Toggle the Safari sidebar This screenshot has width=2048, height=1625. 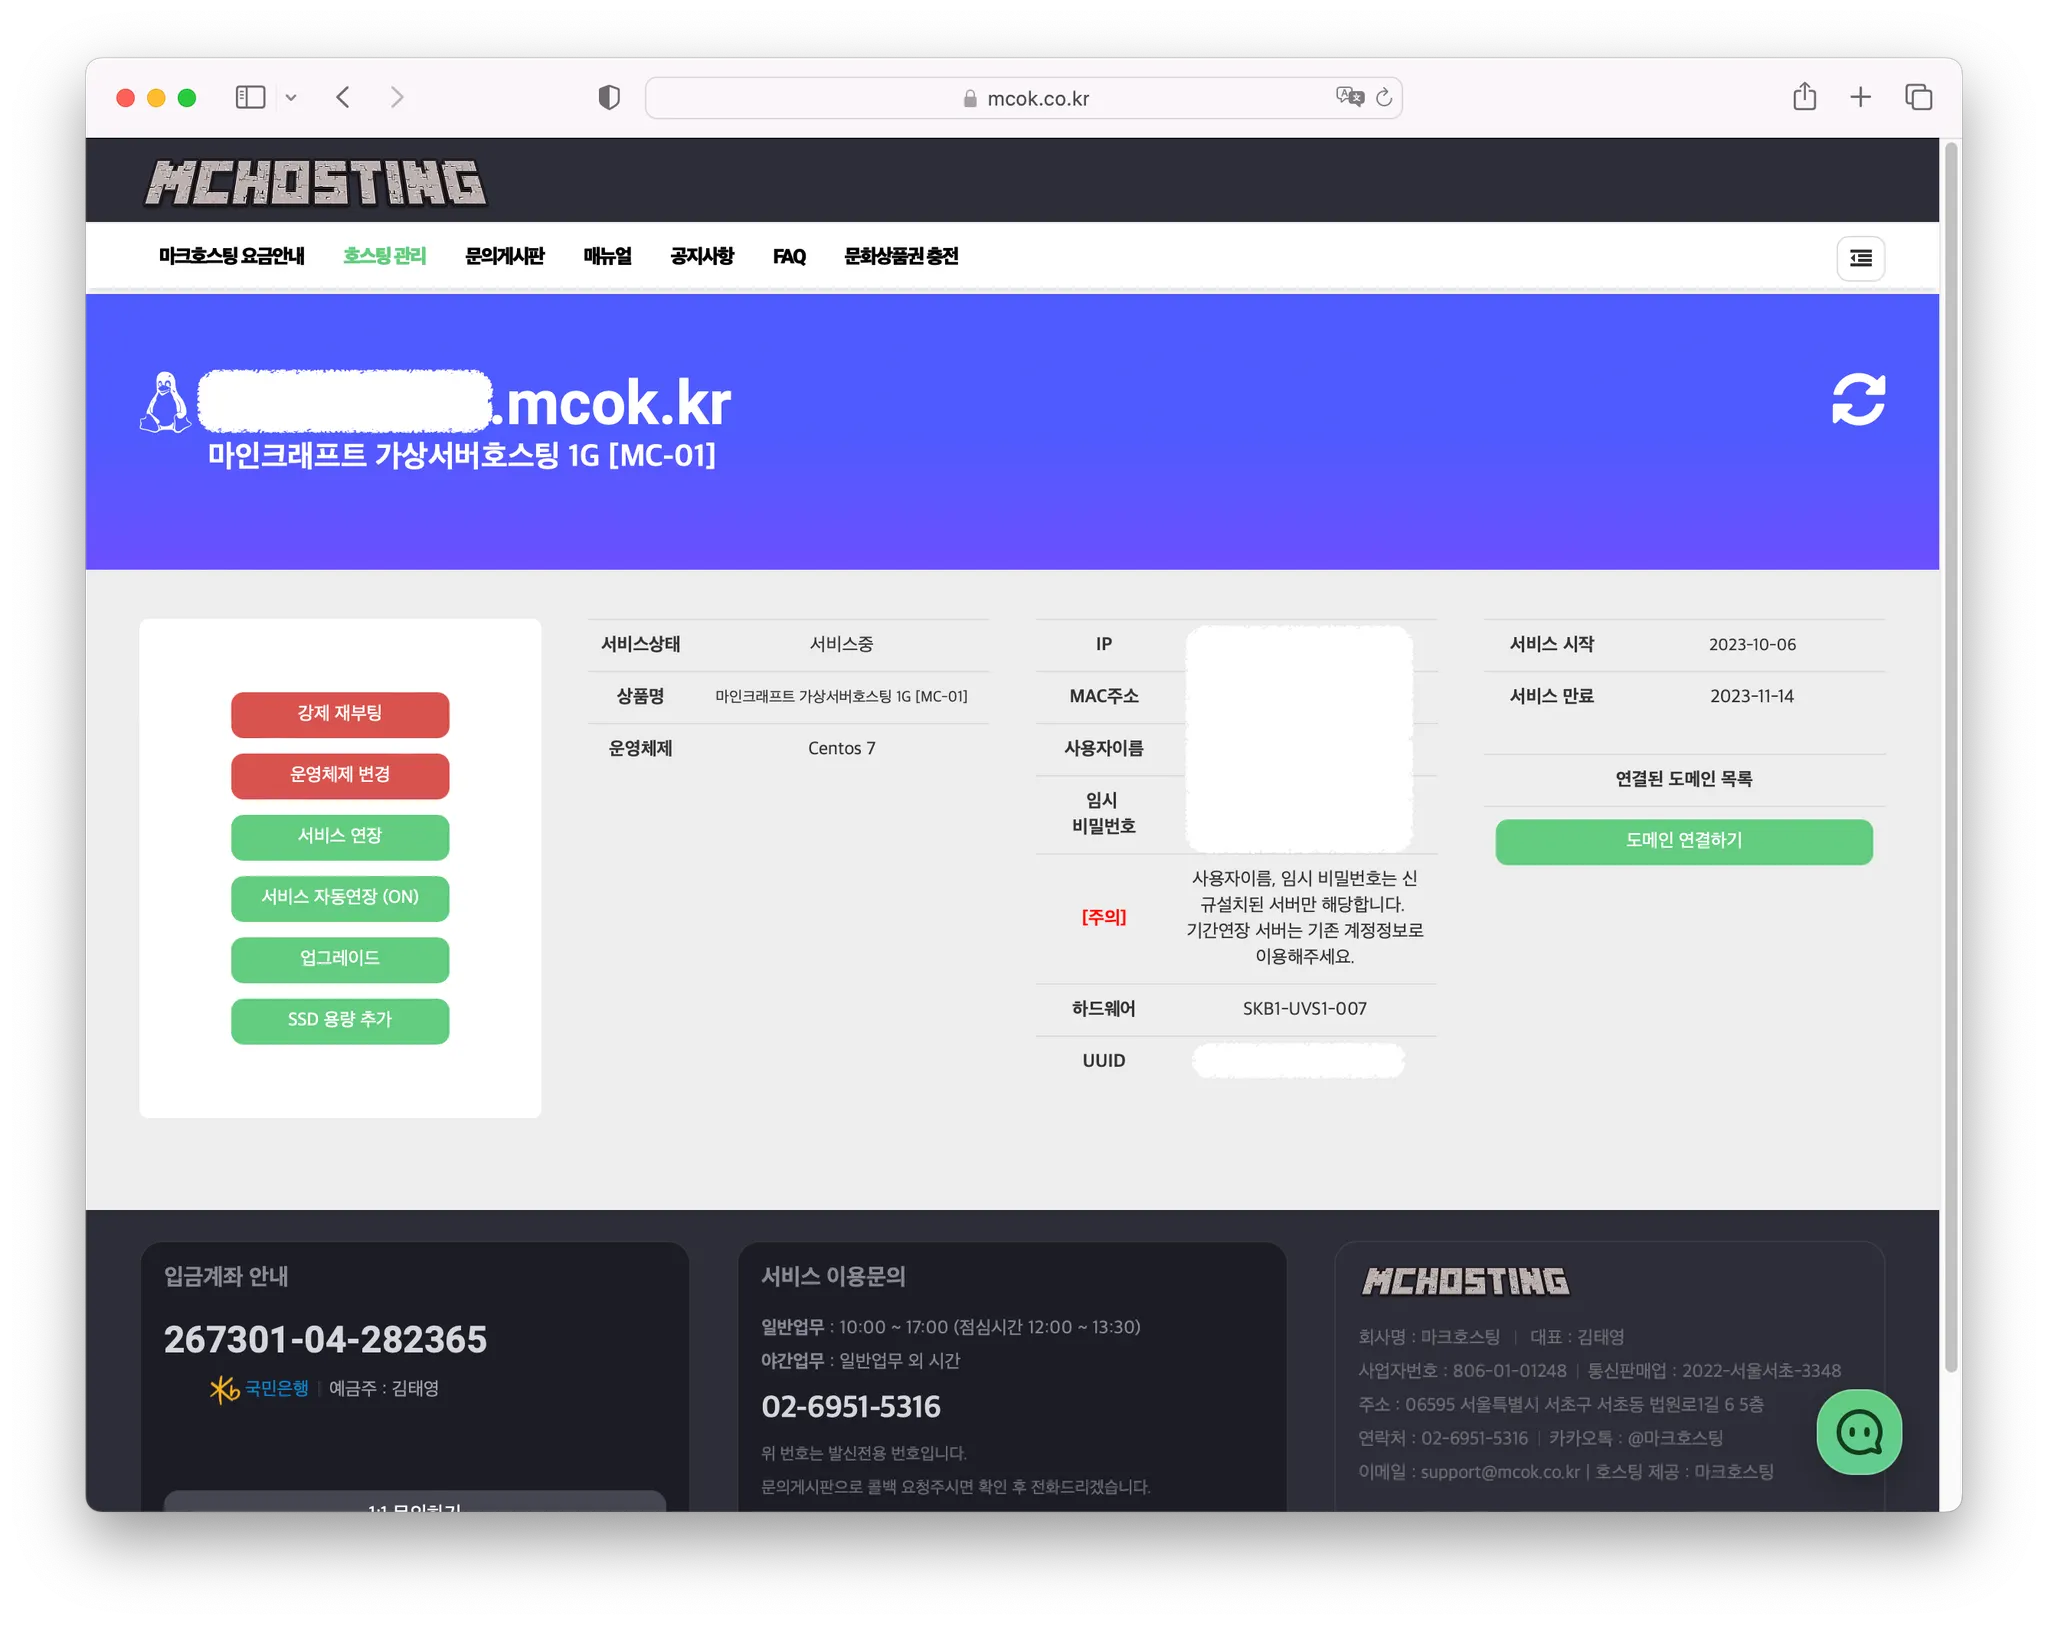(250, 97)
